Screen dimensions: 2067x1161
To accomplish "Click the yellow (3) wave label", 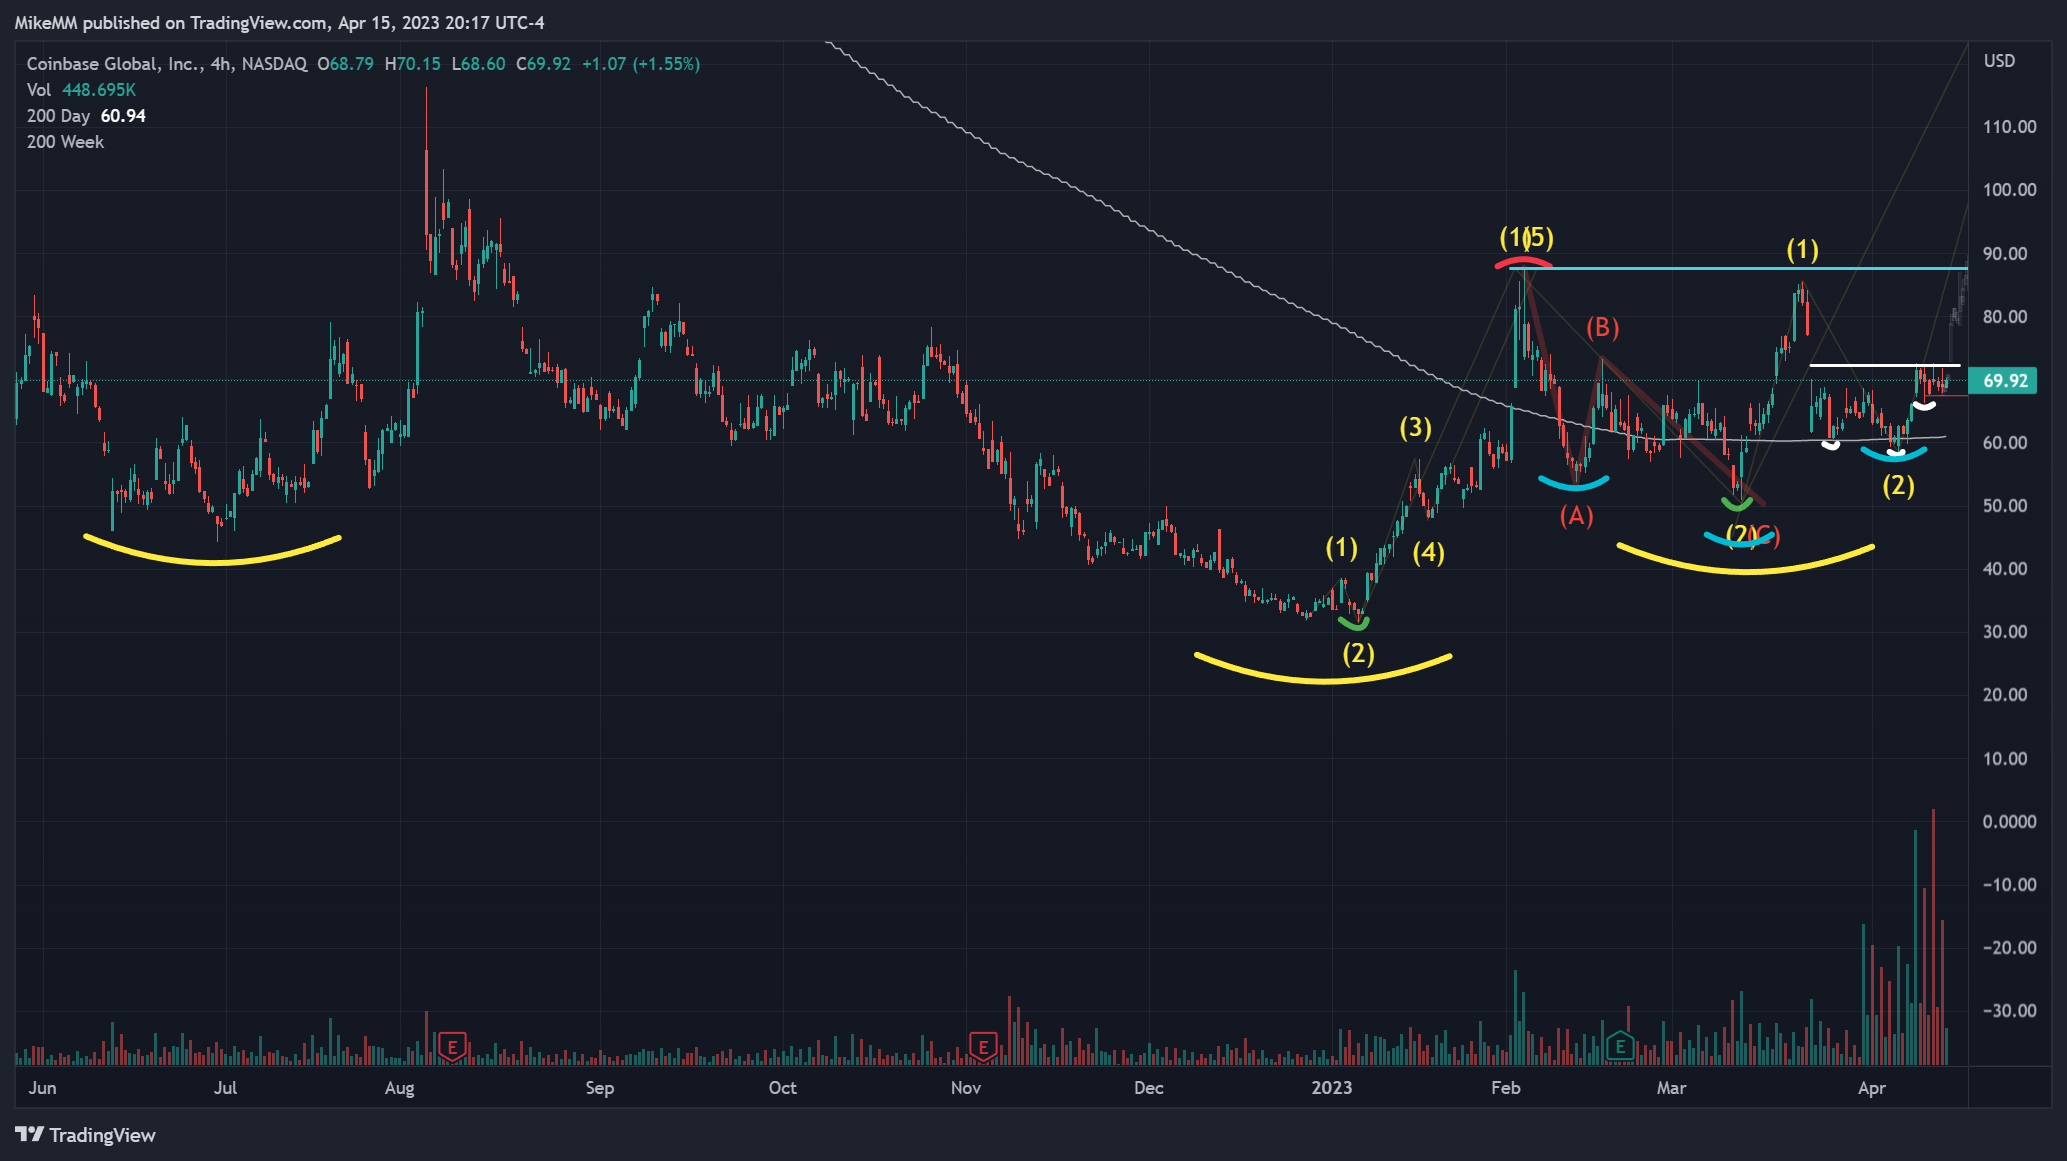I will click(1415, 428).
